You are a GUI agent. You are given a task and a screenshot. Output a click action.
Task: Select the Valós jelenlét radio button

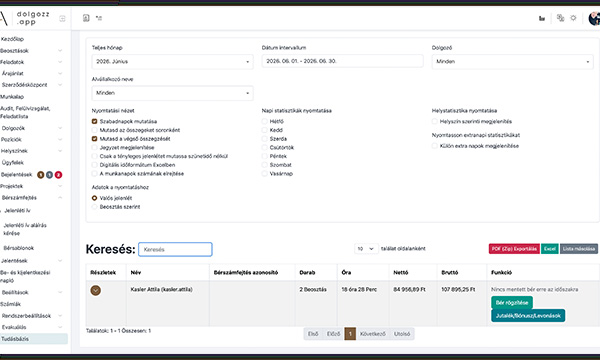(95, 198)
